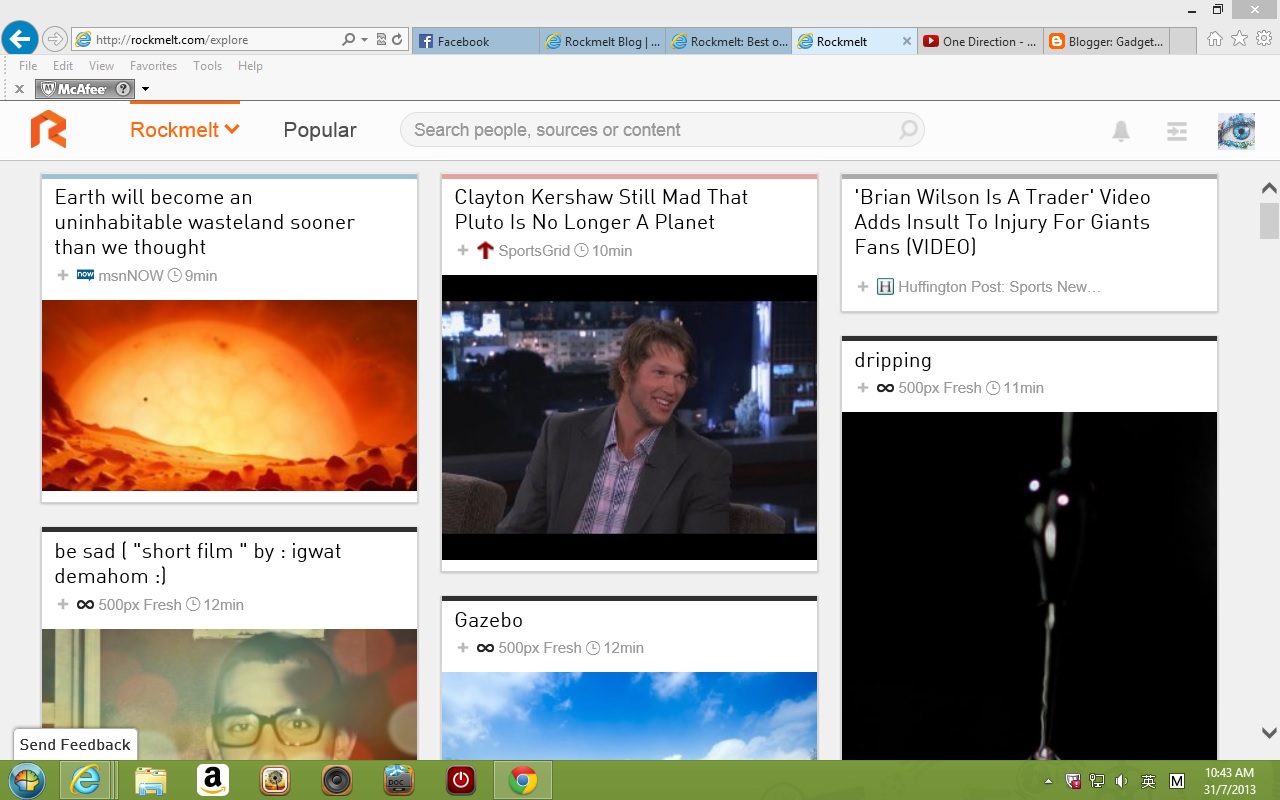The image size is (1280, 800).
Task: Switch to the Rockmelt Blog tab
Action: pyautogui.click(x=602, y=41)
